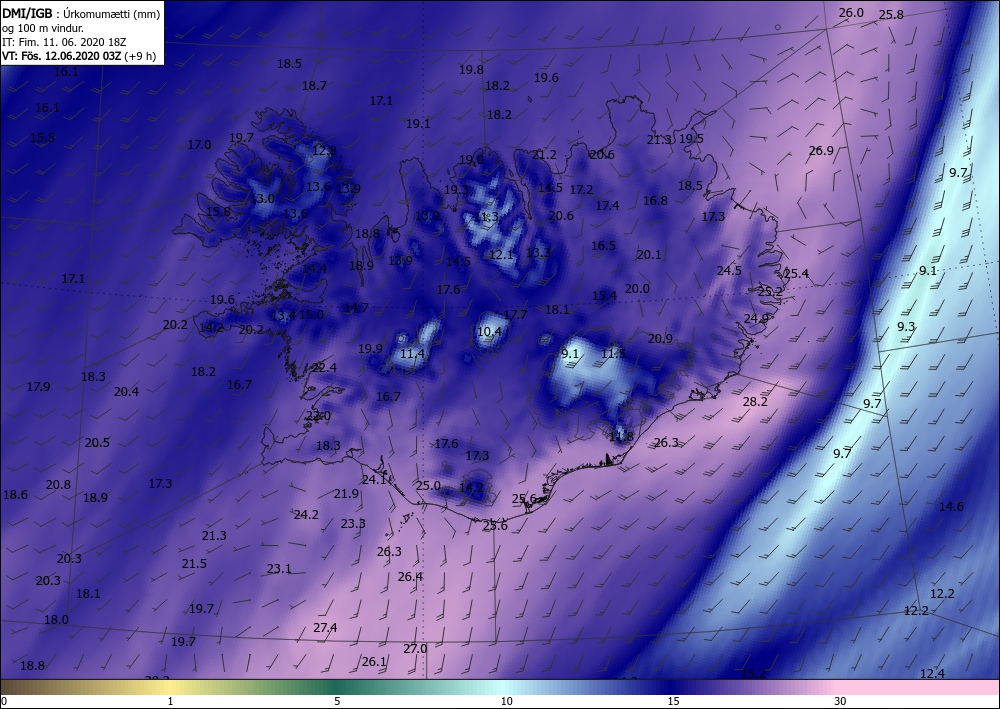The height and width of the screenshot is (709, 1000).
Task: Click the map value 17.4
Action: [x=607, y=206]
